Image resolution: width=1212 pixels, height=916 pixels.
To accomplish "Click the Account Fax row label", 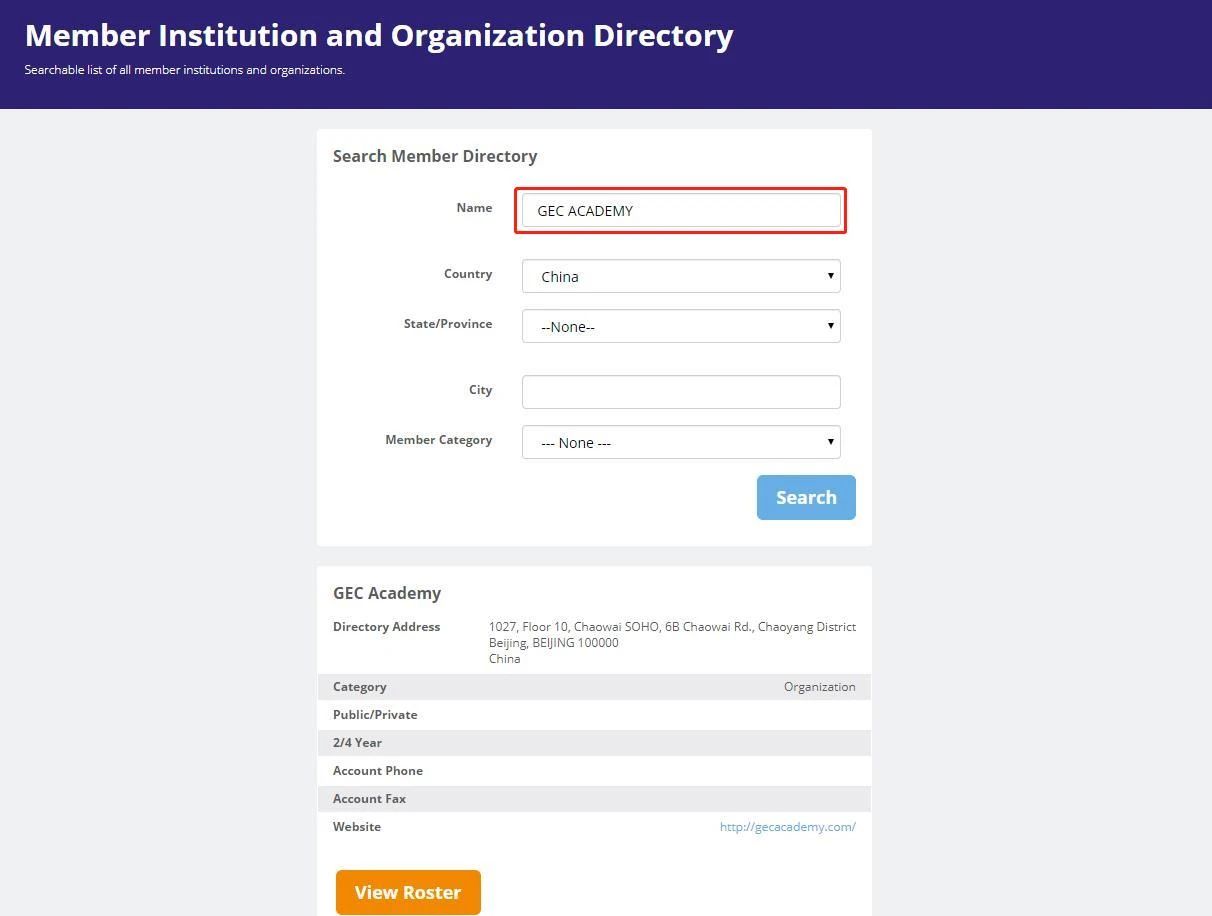I will pyautogui.click(x=369, y=799).
